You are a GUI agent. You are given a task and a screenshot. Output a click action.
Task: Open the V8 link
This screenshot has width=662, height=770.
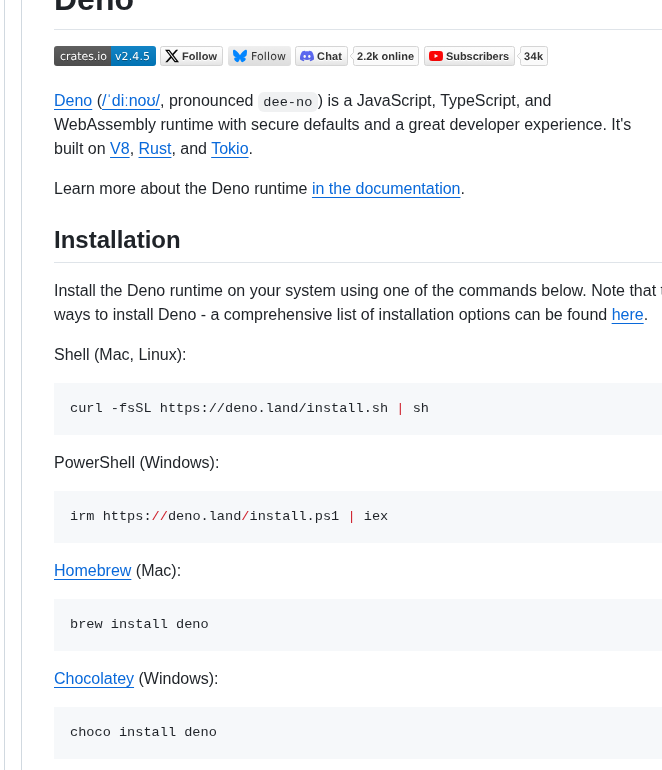point(120,149)
